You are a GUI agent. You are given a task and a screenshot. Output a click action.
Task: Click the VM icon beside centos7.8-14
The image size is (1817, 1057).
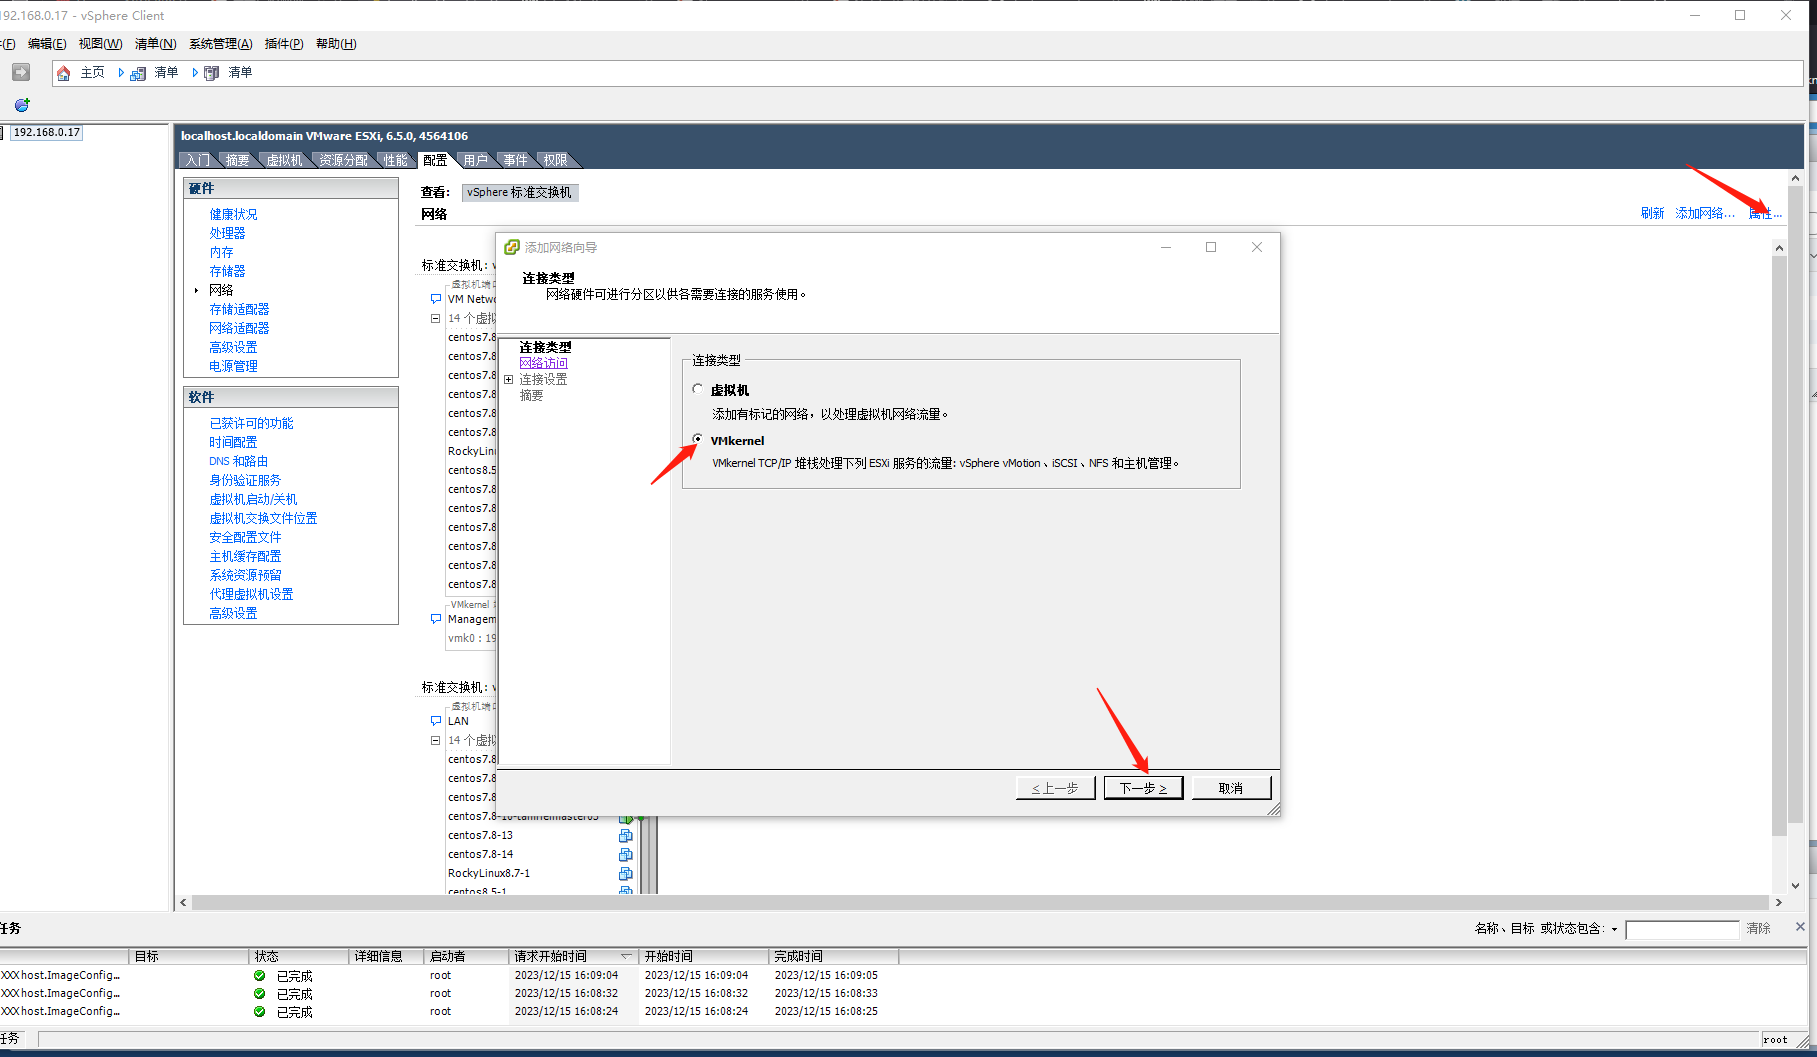pos(626,855)
